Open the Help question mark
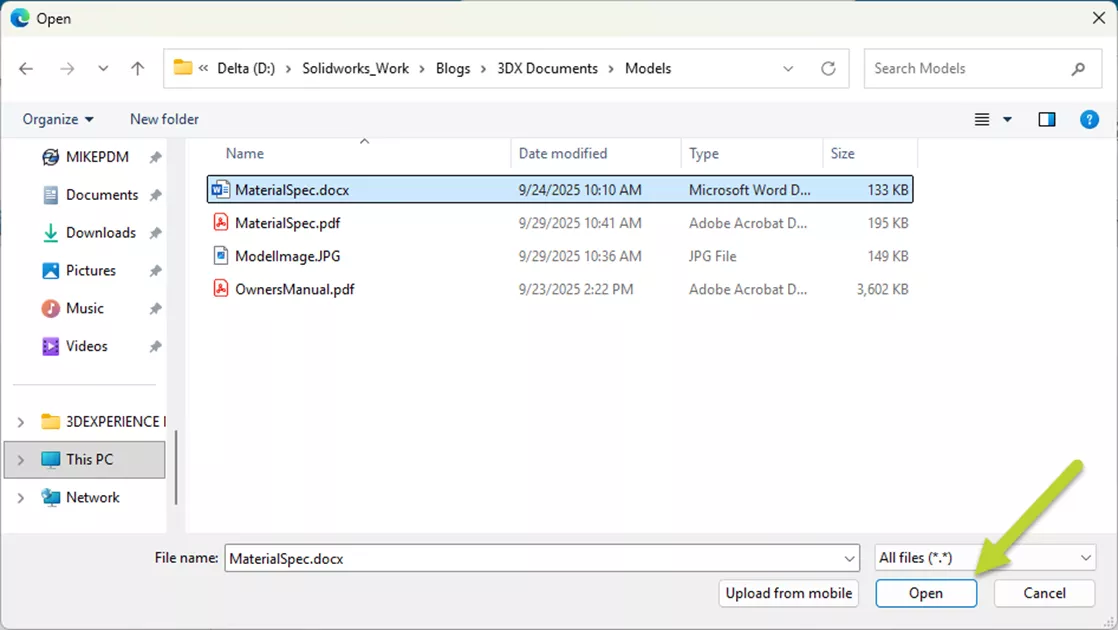Screen dimensions: 1118x630 coord(1089,119)
